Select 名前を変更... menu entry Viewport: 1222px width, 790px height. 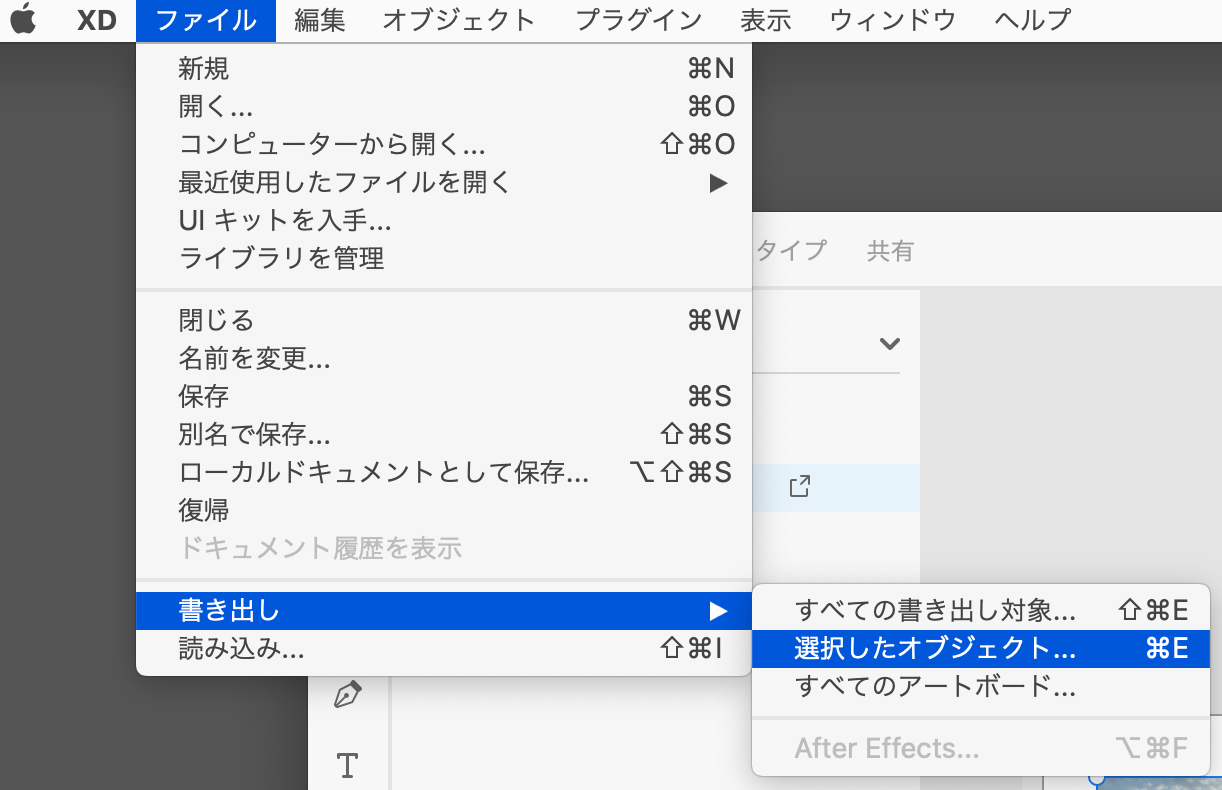pyautogui.click(x=443, y=358)
